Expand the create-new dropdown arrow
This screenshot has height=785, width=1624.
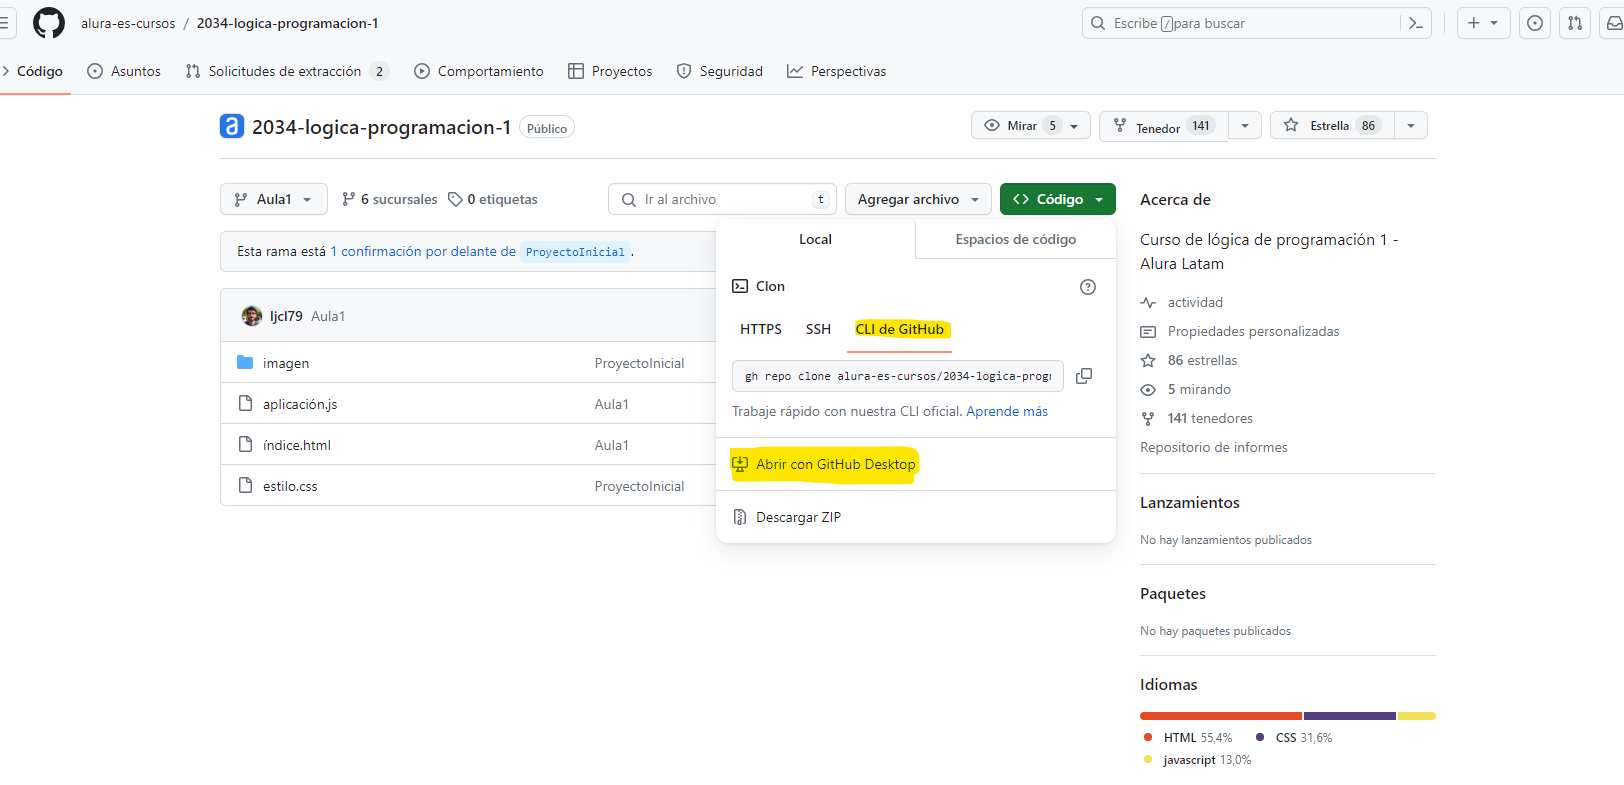tap(1494, 23)
